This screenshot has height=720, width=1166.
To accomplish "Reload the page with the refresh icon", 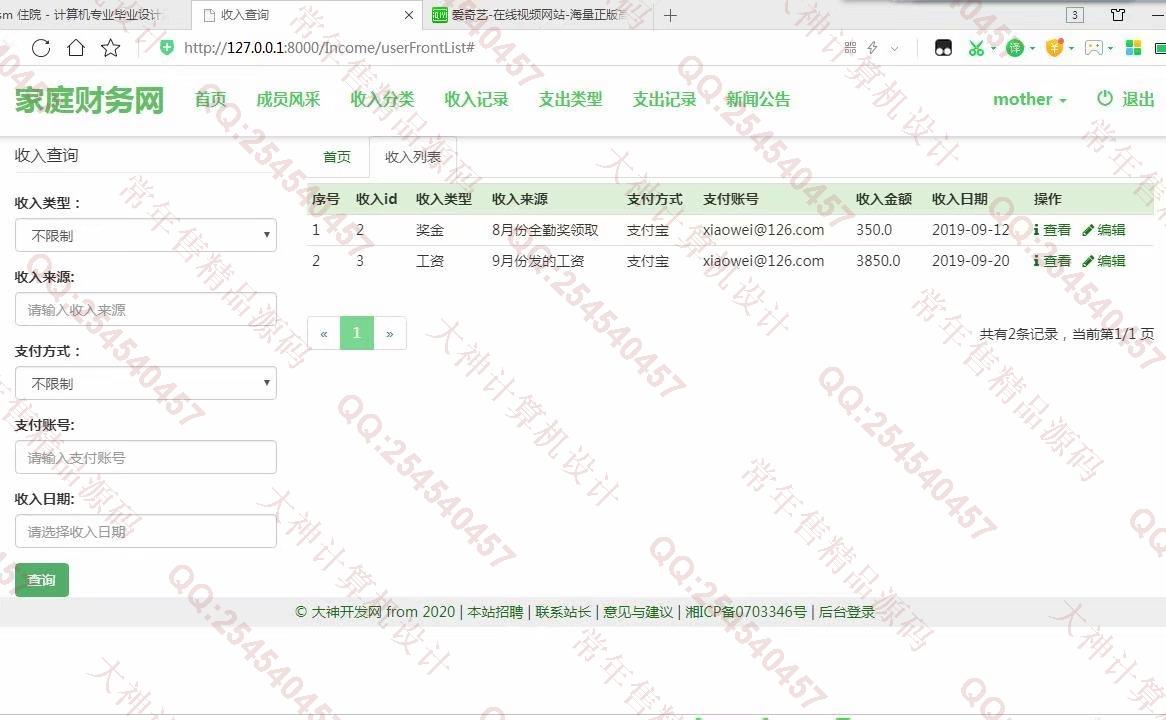I will point(41,48).
